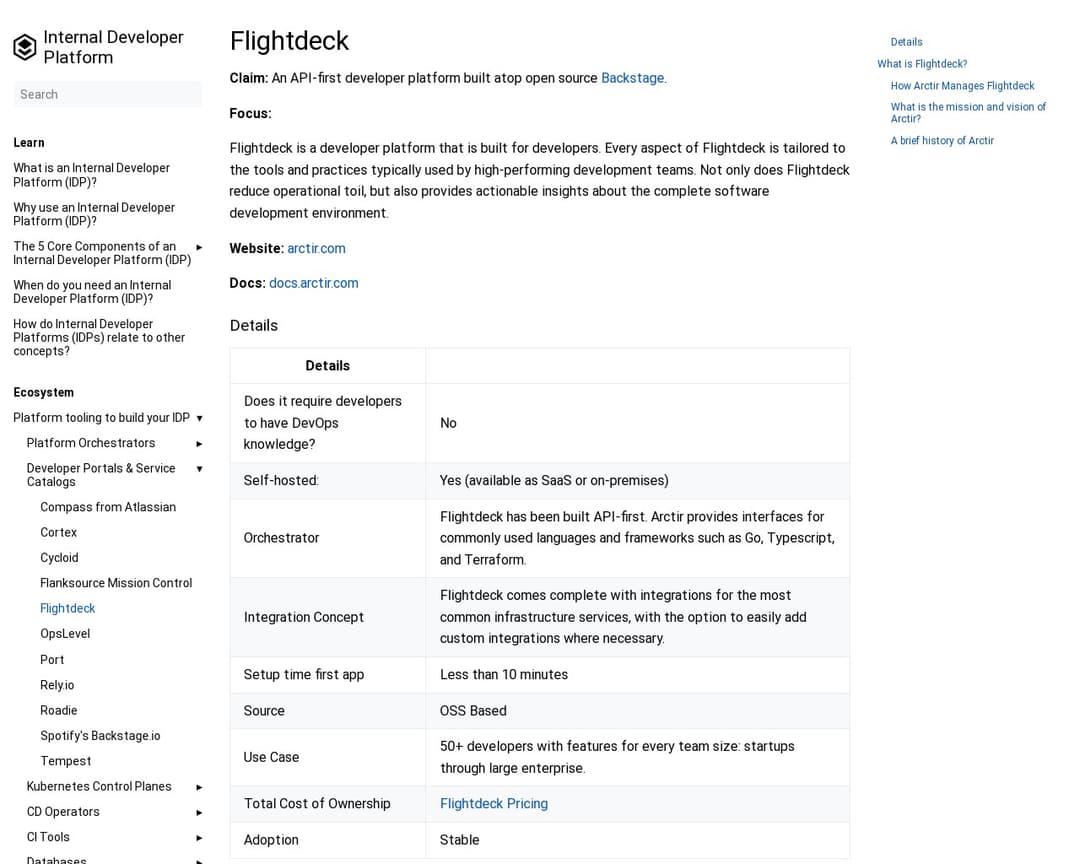The height and width of the screenshot is (864, 1080).
Task: Collapse Platform tooling to build your IDP
Action: [x=199, y=418]
